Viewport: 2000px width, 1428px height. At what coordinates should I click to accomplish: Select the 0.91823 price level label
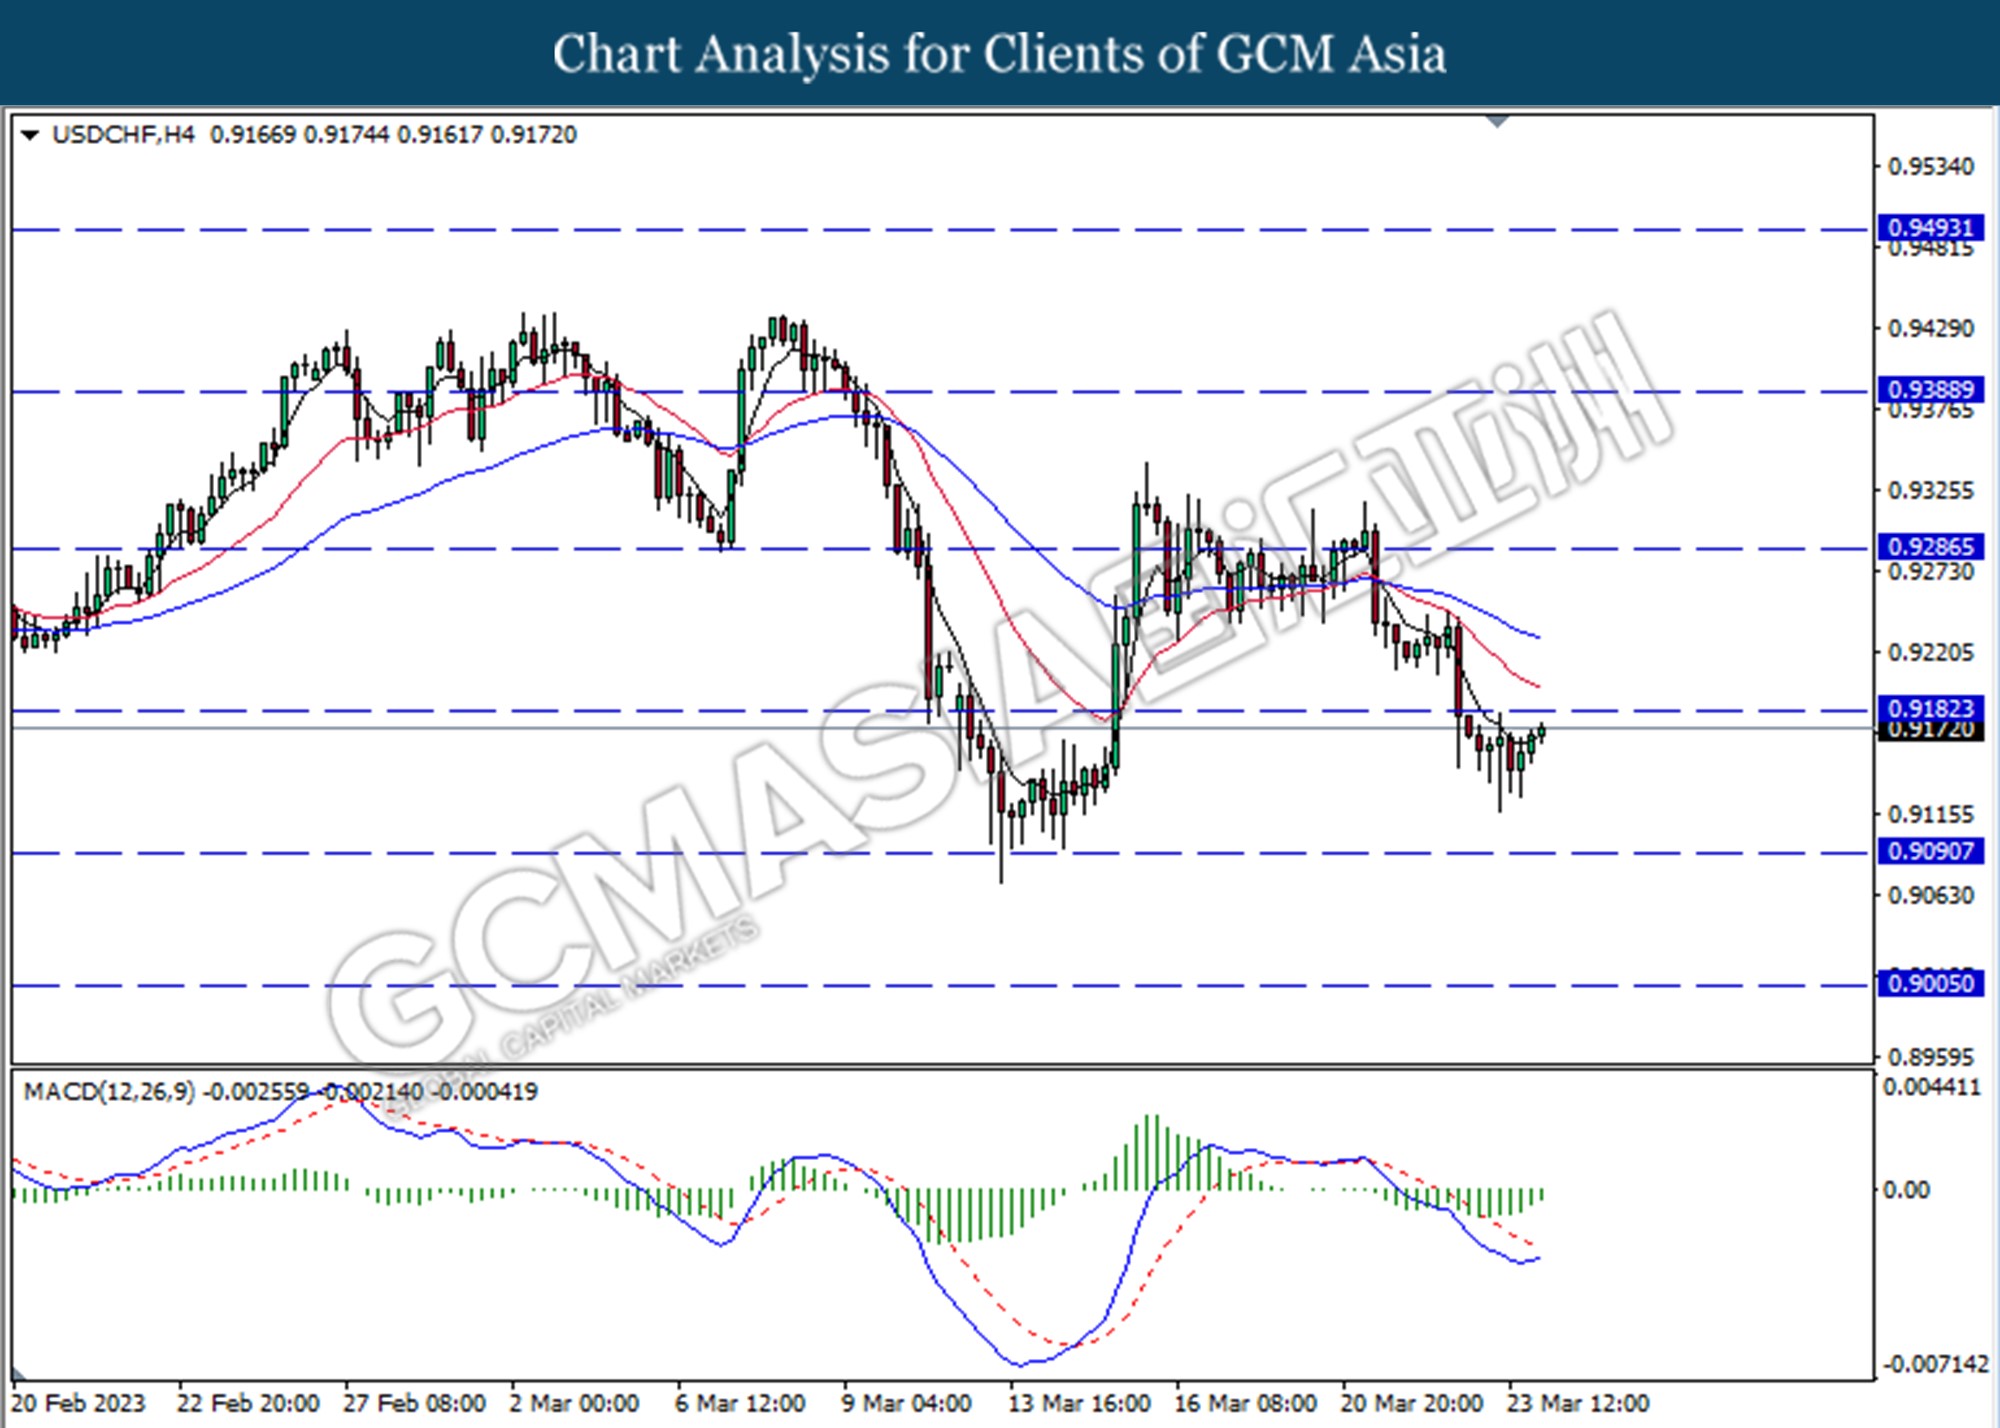tap(1930, 709)
